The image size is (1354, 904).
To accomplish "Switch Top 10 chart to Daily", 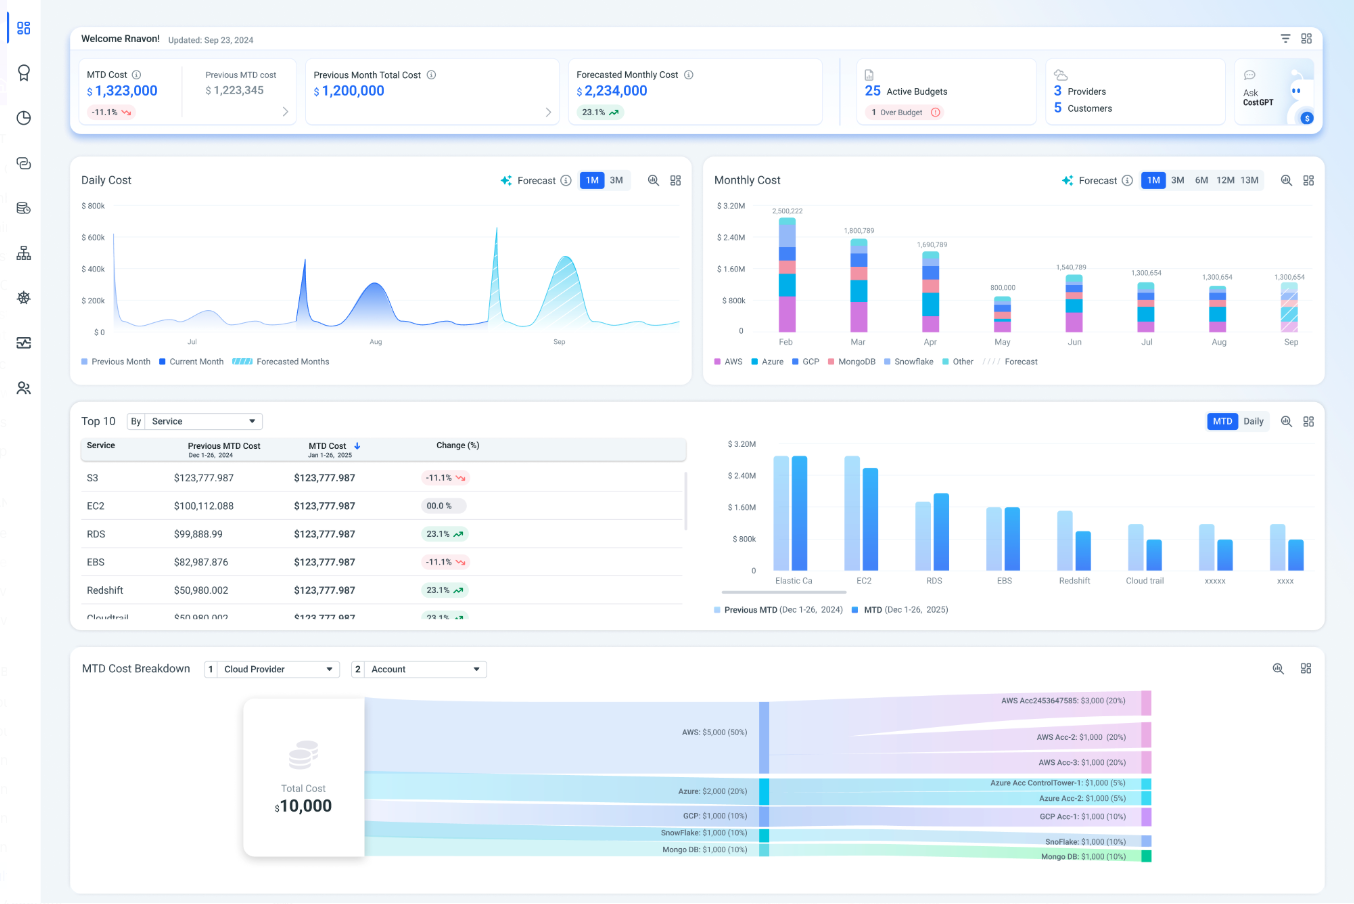I will click(x=1253, y=421).
